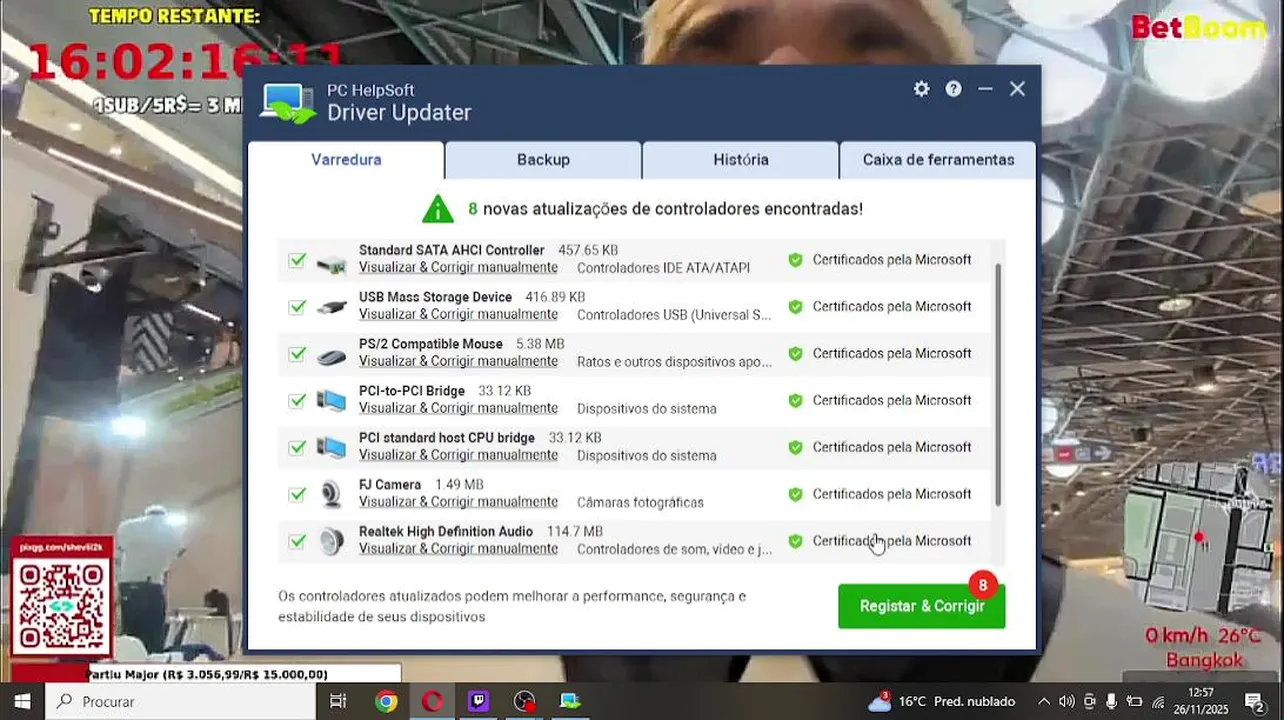Viewport: 1284px width, 720px height.
Task: Click the green shield in the FJ Camera row
Action: (x=795, y=494)
